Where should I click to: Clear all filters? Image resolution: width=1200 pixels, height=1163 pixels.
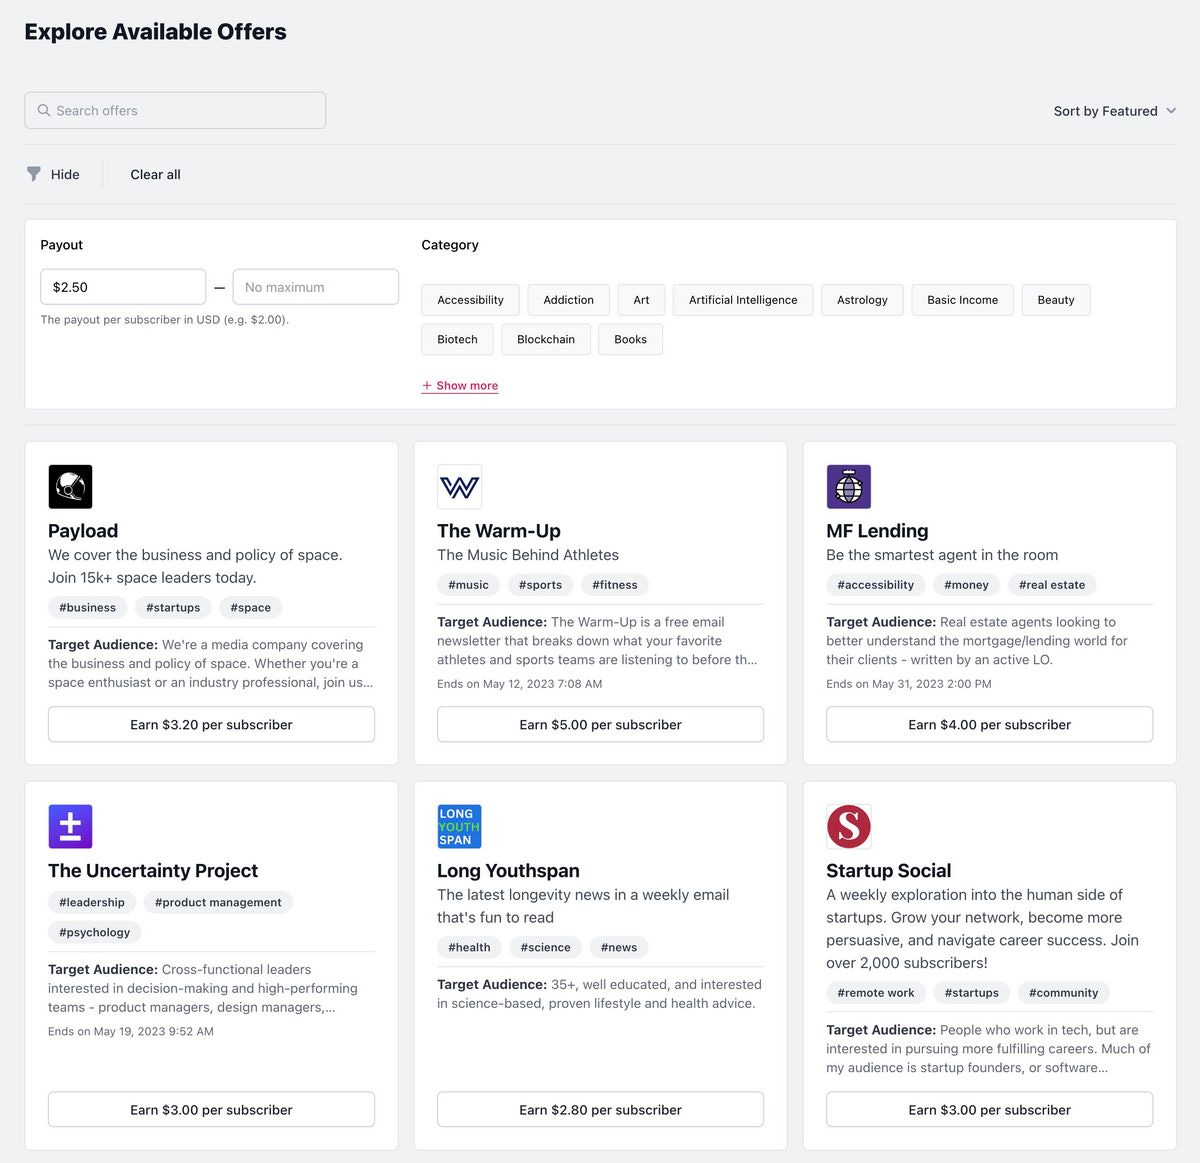(155, 174)
